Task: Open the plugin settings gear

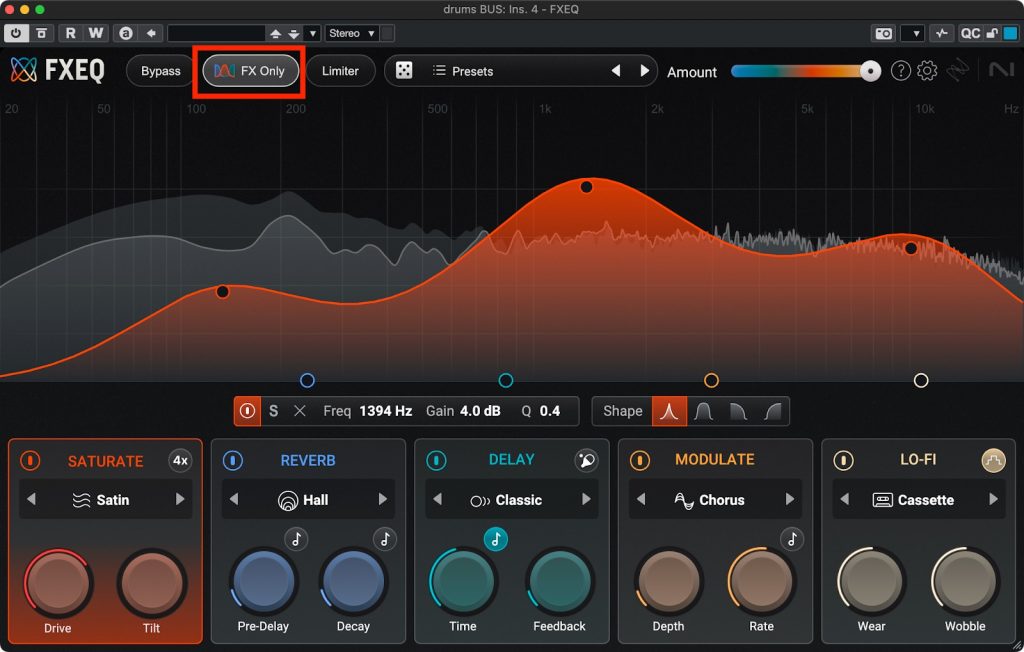Action: 927,71
